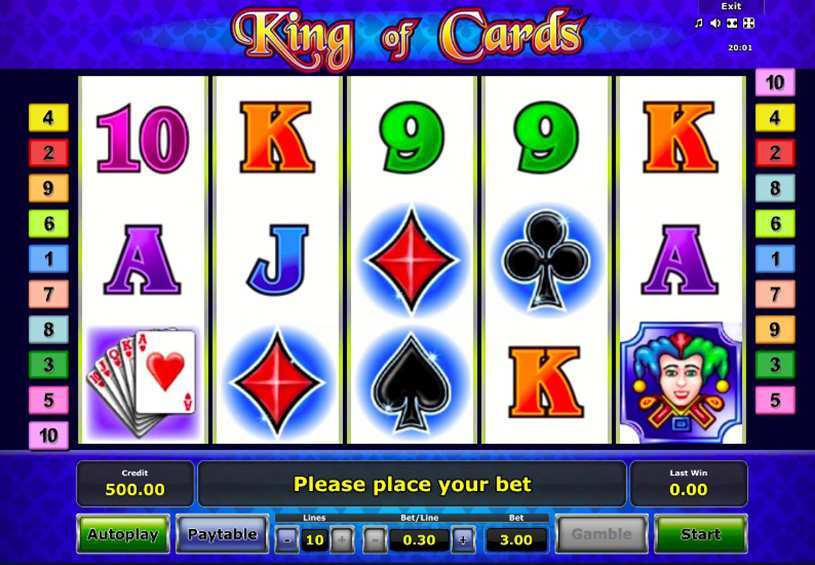
Task: Decrease Bet/Line with minus button
Action: point(375,540)
